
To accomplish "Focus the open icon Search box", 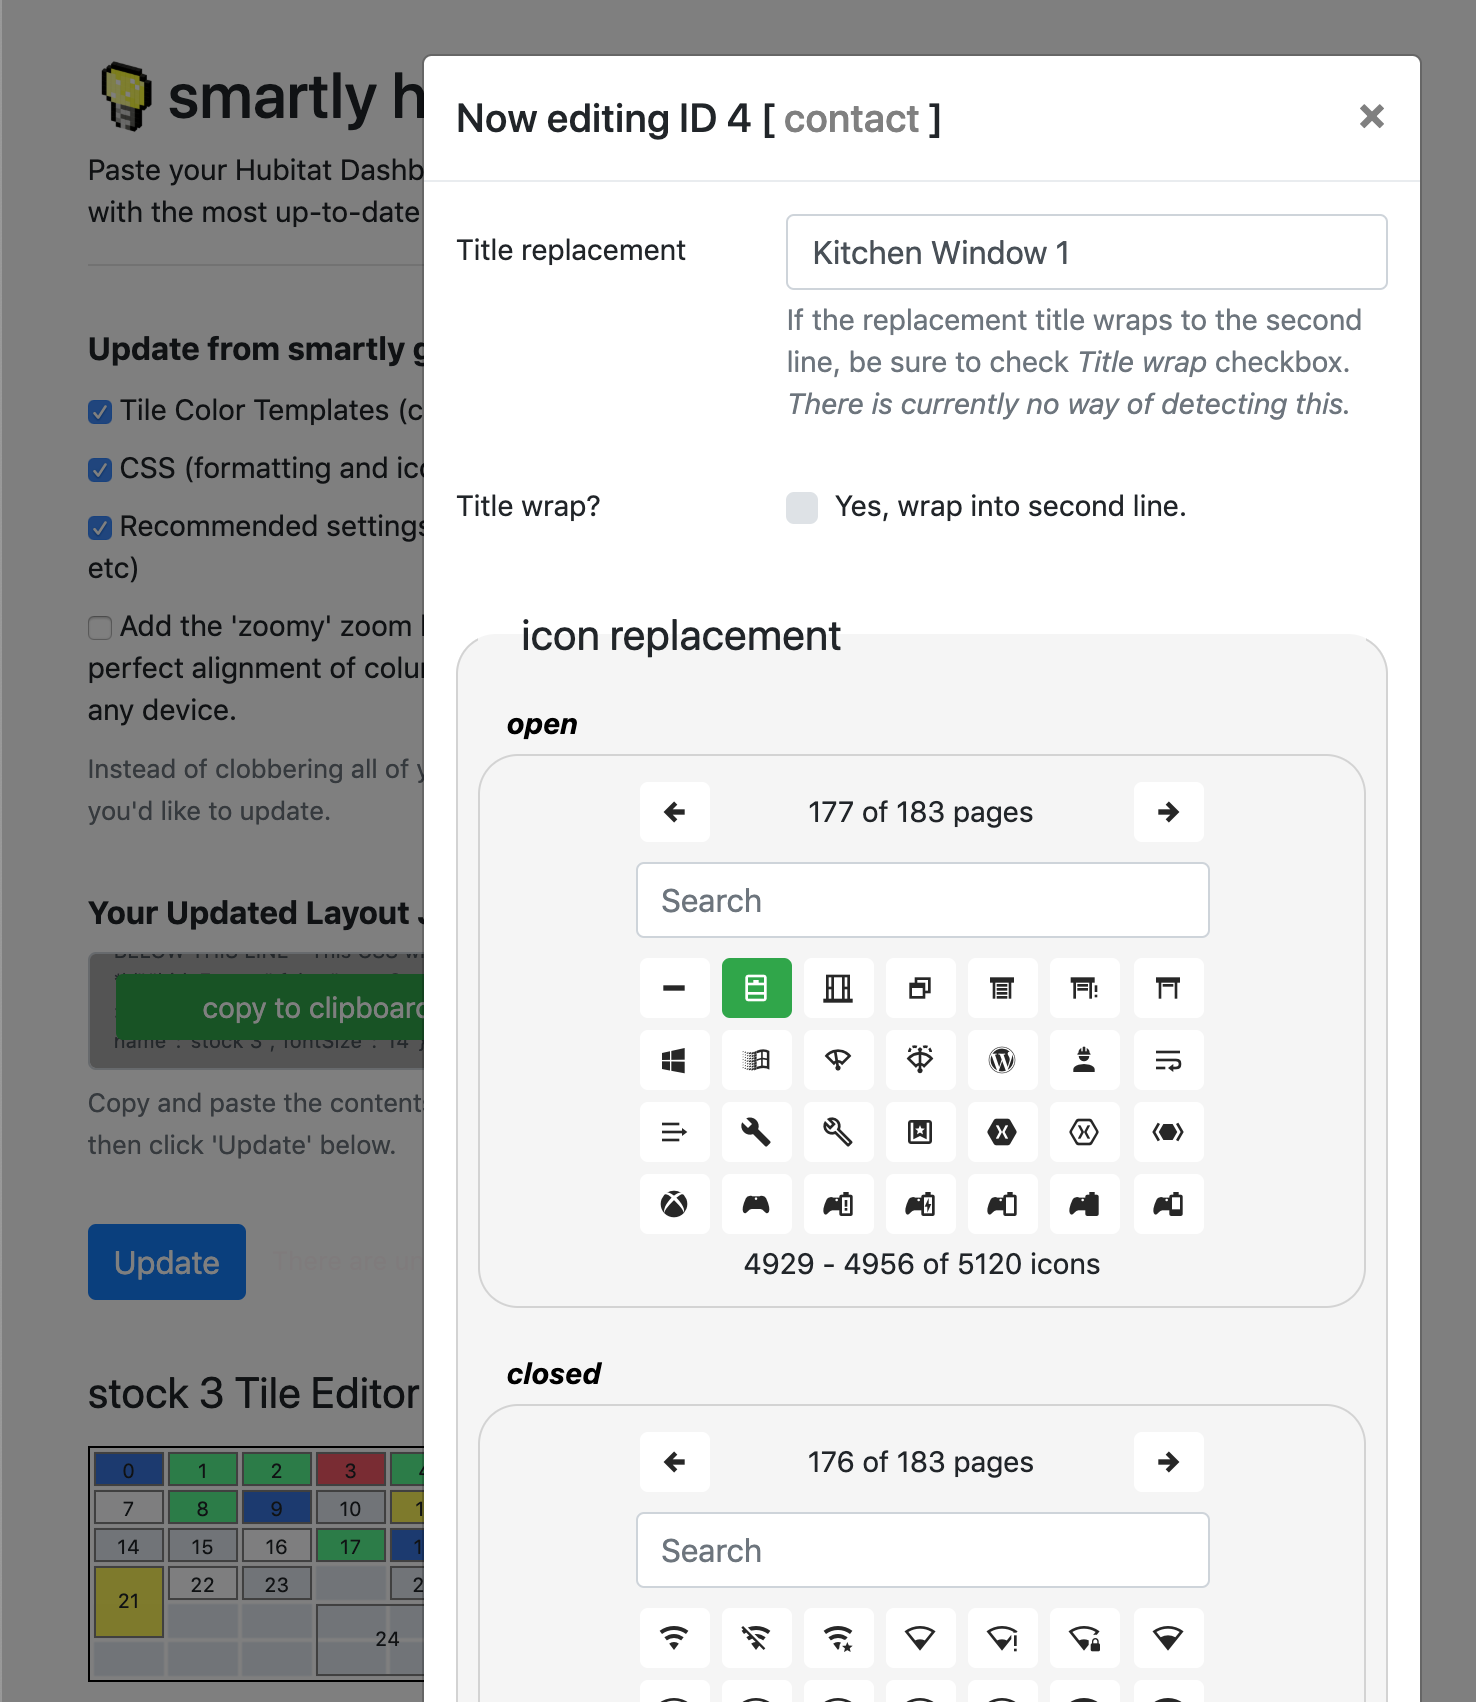I will [x=922, y=900].
